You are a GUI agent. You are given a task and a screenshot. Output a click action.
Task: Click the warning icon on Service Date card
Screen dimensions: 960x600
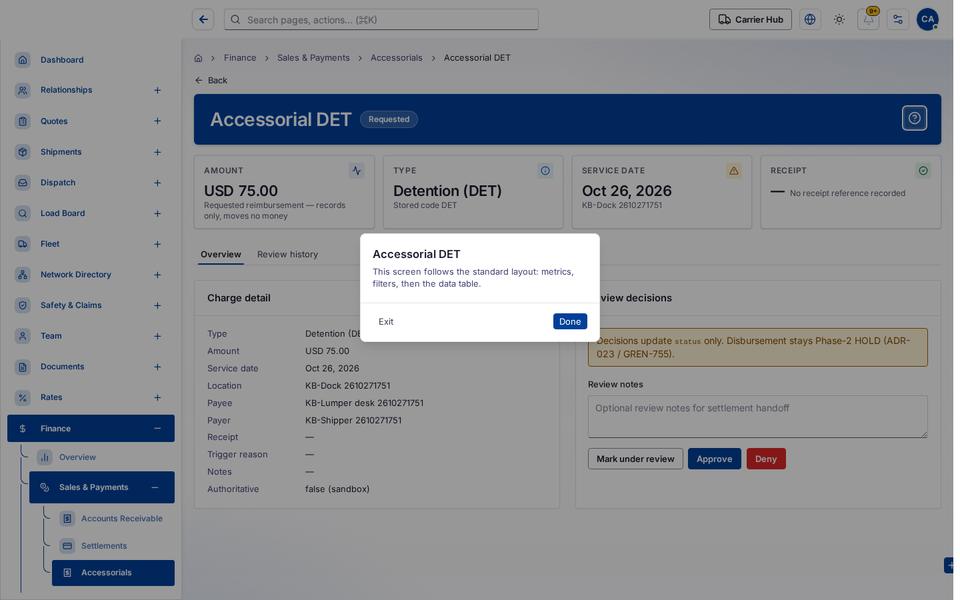click(x=733, y=171)
